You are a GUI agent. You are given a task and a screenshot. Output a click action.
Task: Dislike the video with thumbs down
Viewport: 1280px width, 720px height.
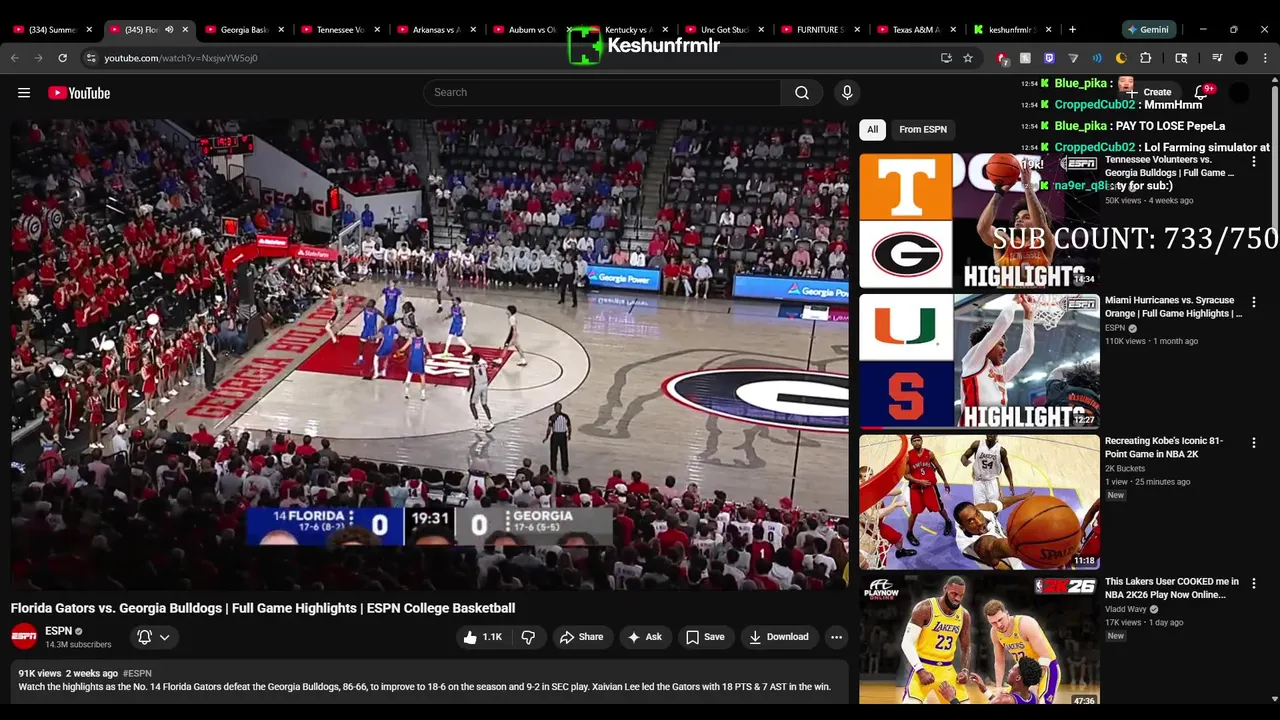[528, 637]
